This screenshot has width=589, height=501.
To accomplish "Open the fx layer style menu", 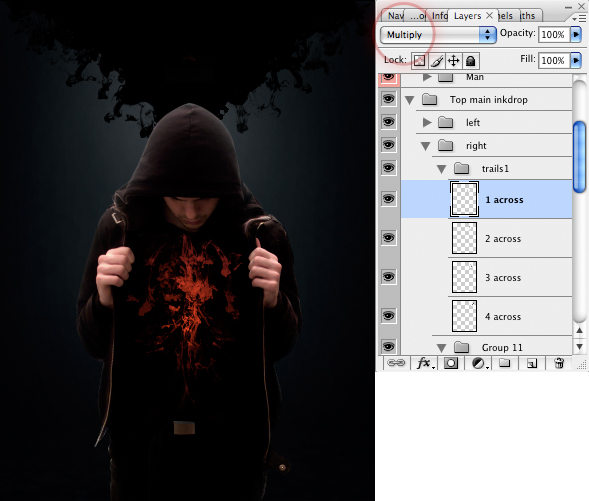I will point(424,363).
